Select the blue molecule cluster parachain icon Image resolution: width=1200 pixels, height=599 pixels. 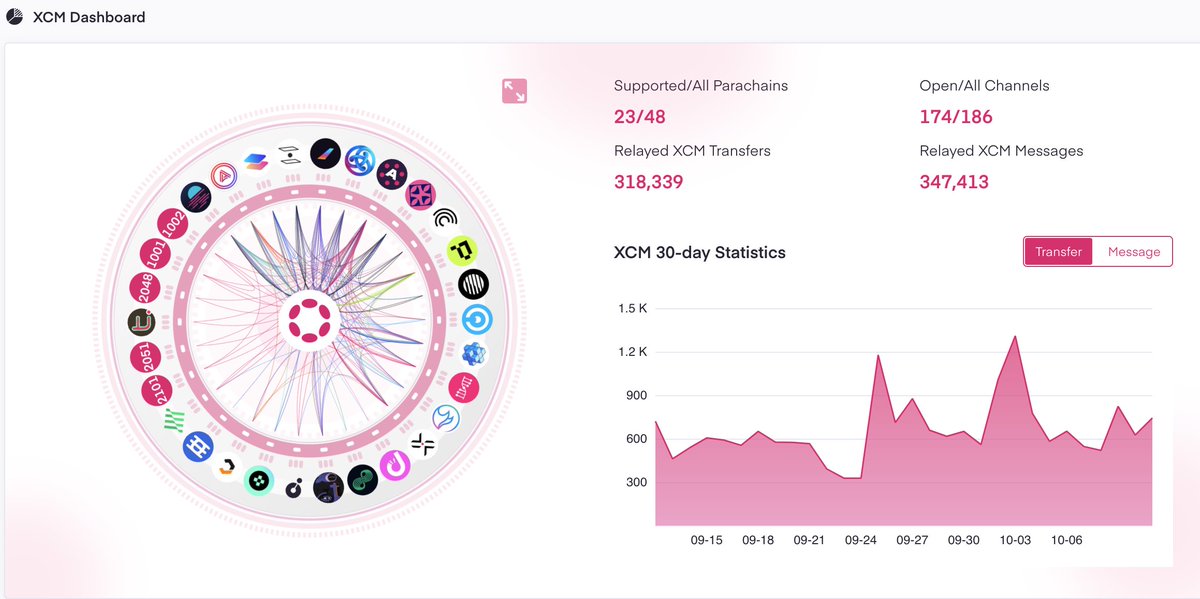474,353
